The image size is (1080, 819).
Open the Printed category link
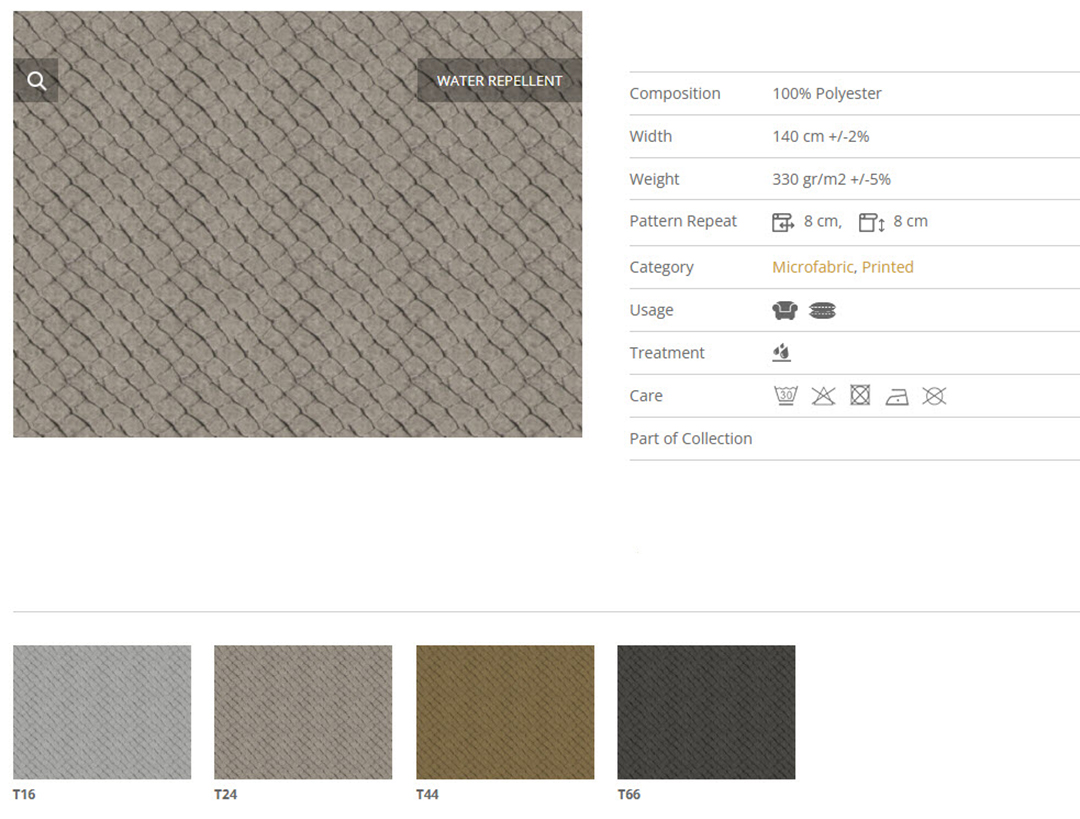(x=888, y=267)
